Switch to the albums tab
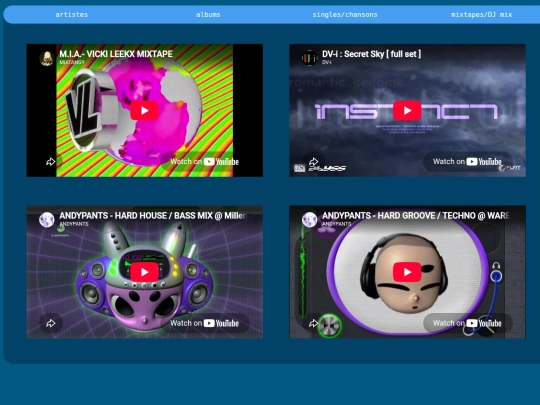Image resolution: width=540 pixels, height=405 pixels. [x=208, y=14]
